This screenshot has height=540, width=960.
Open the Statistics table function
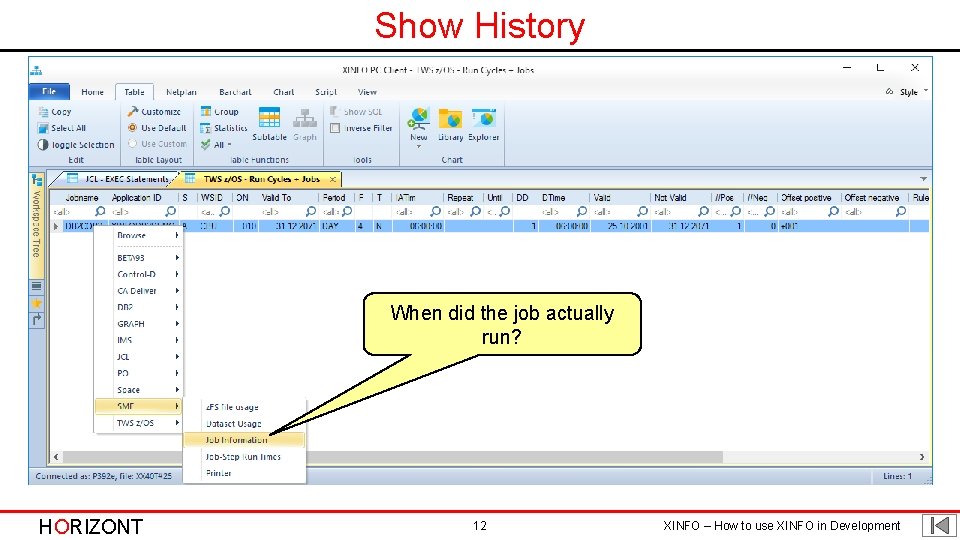(x=224, y=128)
